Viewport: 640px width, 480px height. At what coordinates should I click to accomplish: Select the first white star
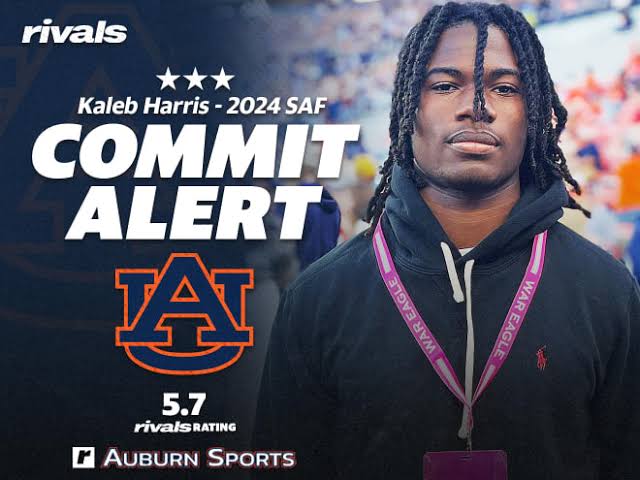(168, 79)
